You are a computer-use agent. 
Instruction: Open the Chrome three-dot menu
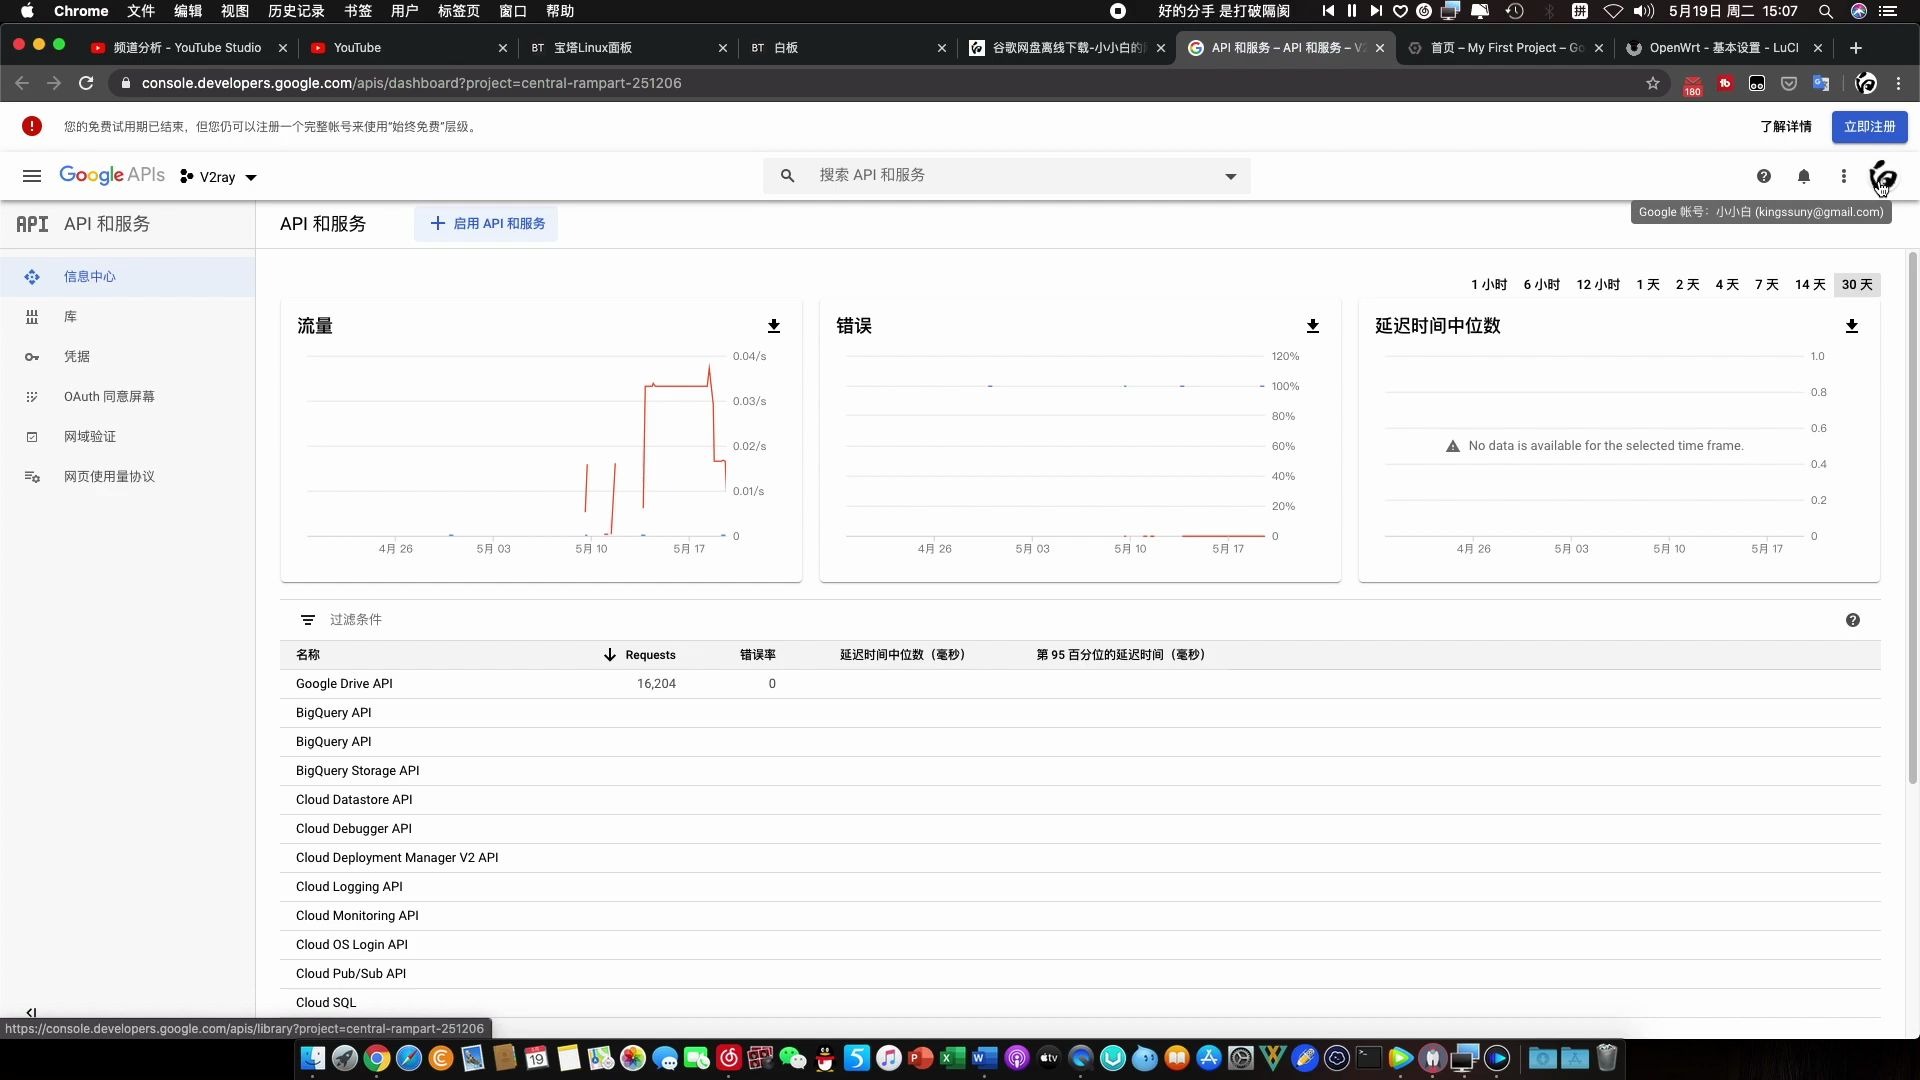1899,83
